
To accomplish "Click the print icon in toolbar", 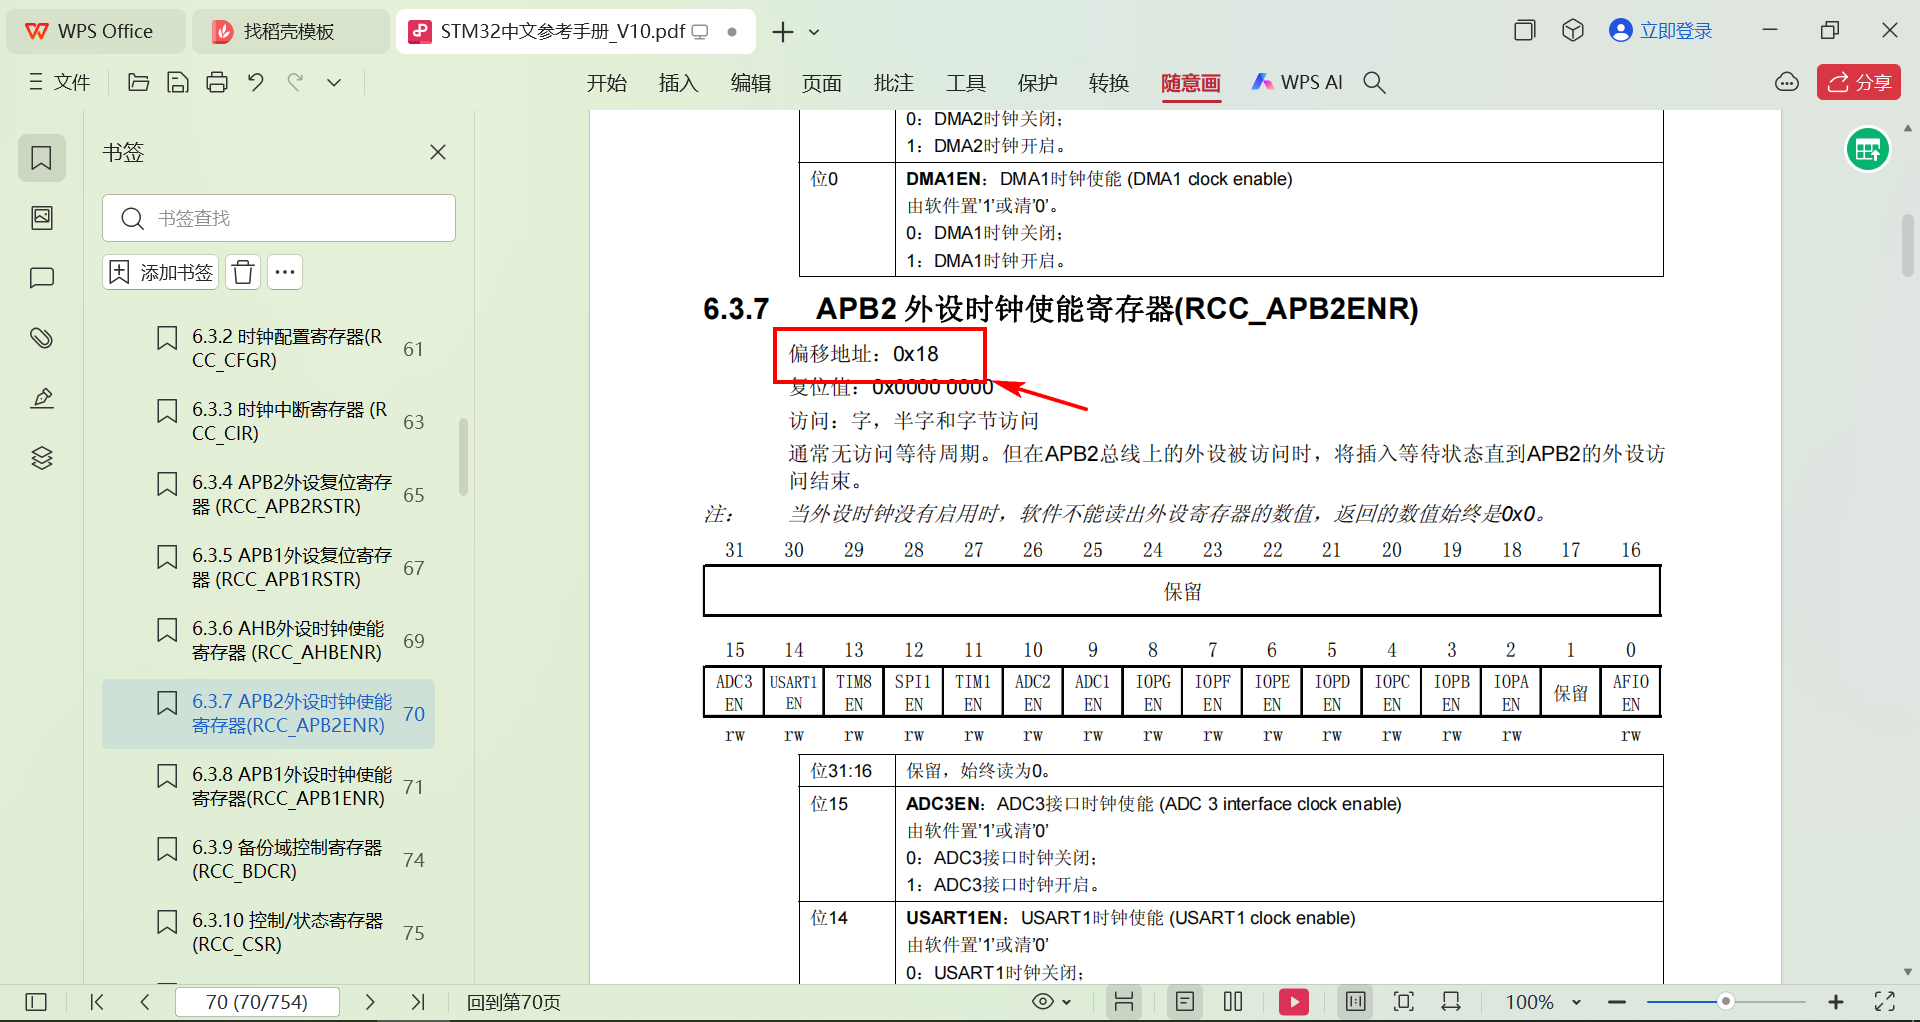I will 217,83.
